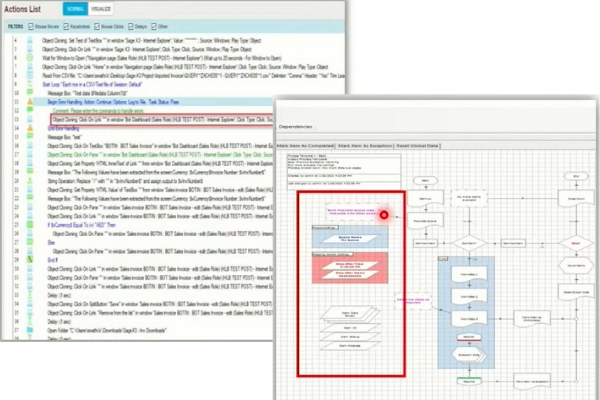Select the Start Loop action row
This screenshot has width=600, height=400.
(92, 84)
